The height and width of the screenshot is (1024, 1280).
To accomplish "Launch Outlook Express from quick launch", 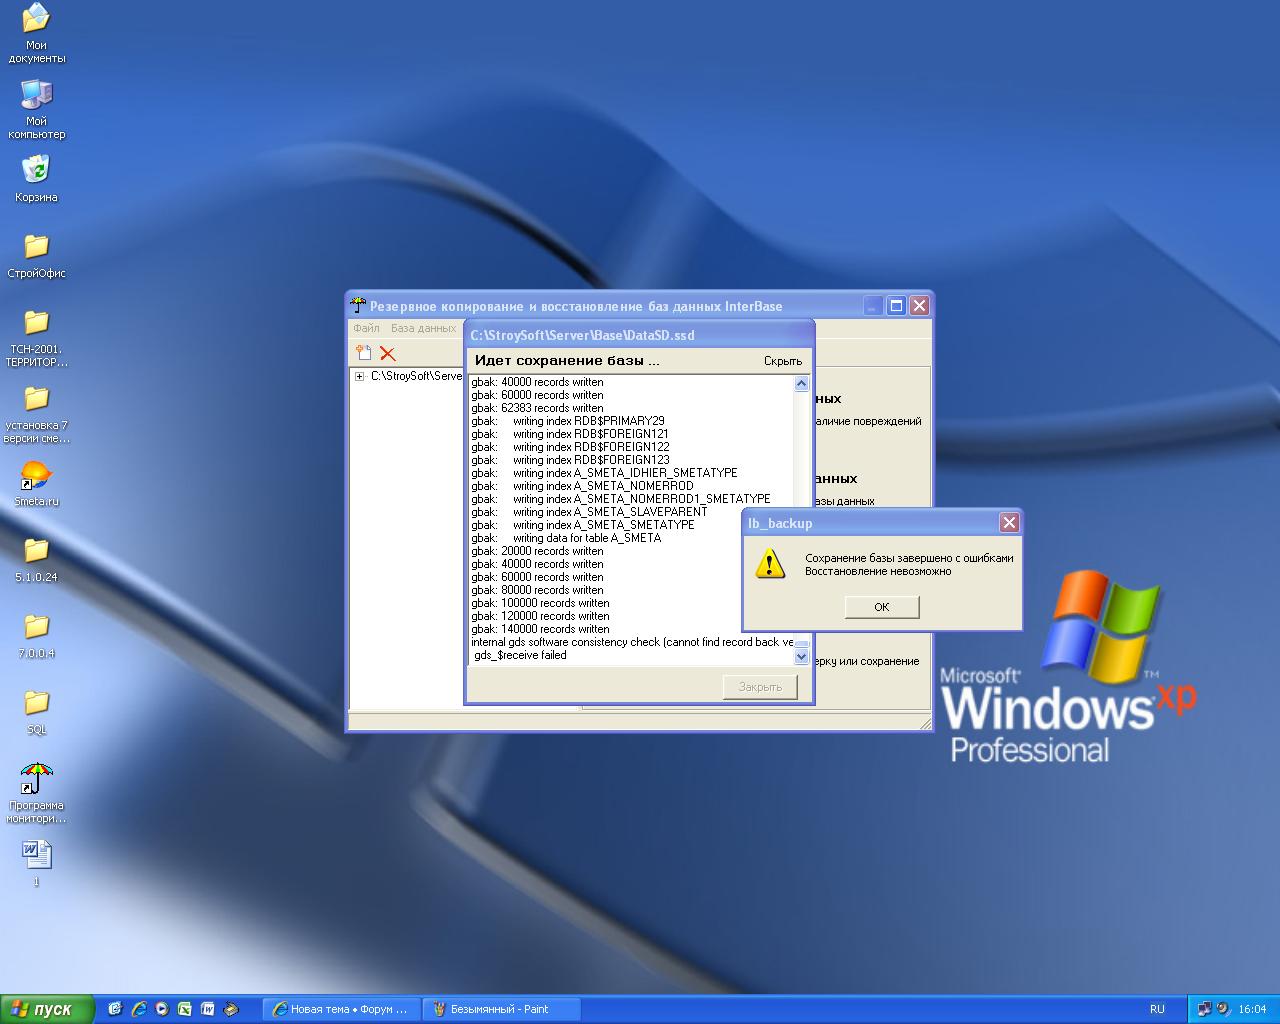I will [115, 1009].
